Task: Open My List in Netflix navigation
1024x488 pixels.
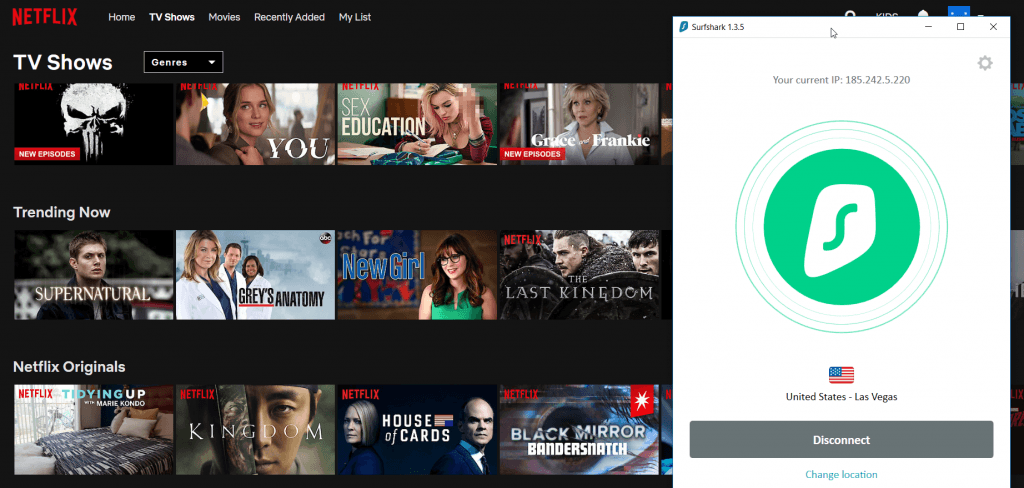Action: click(x=355, y=17)
